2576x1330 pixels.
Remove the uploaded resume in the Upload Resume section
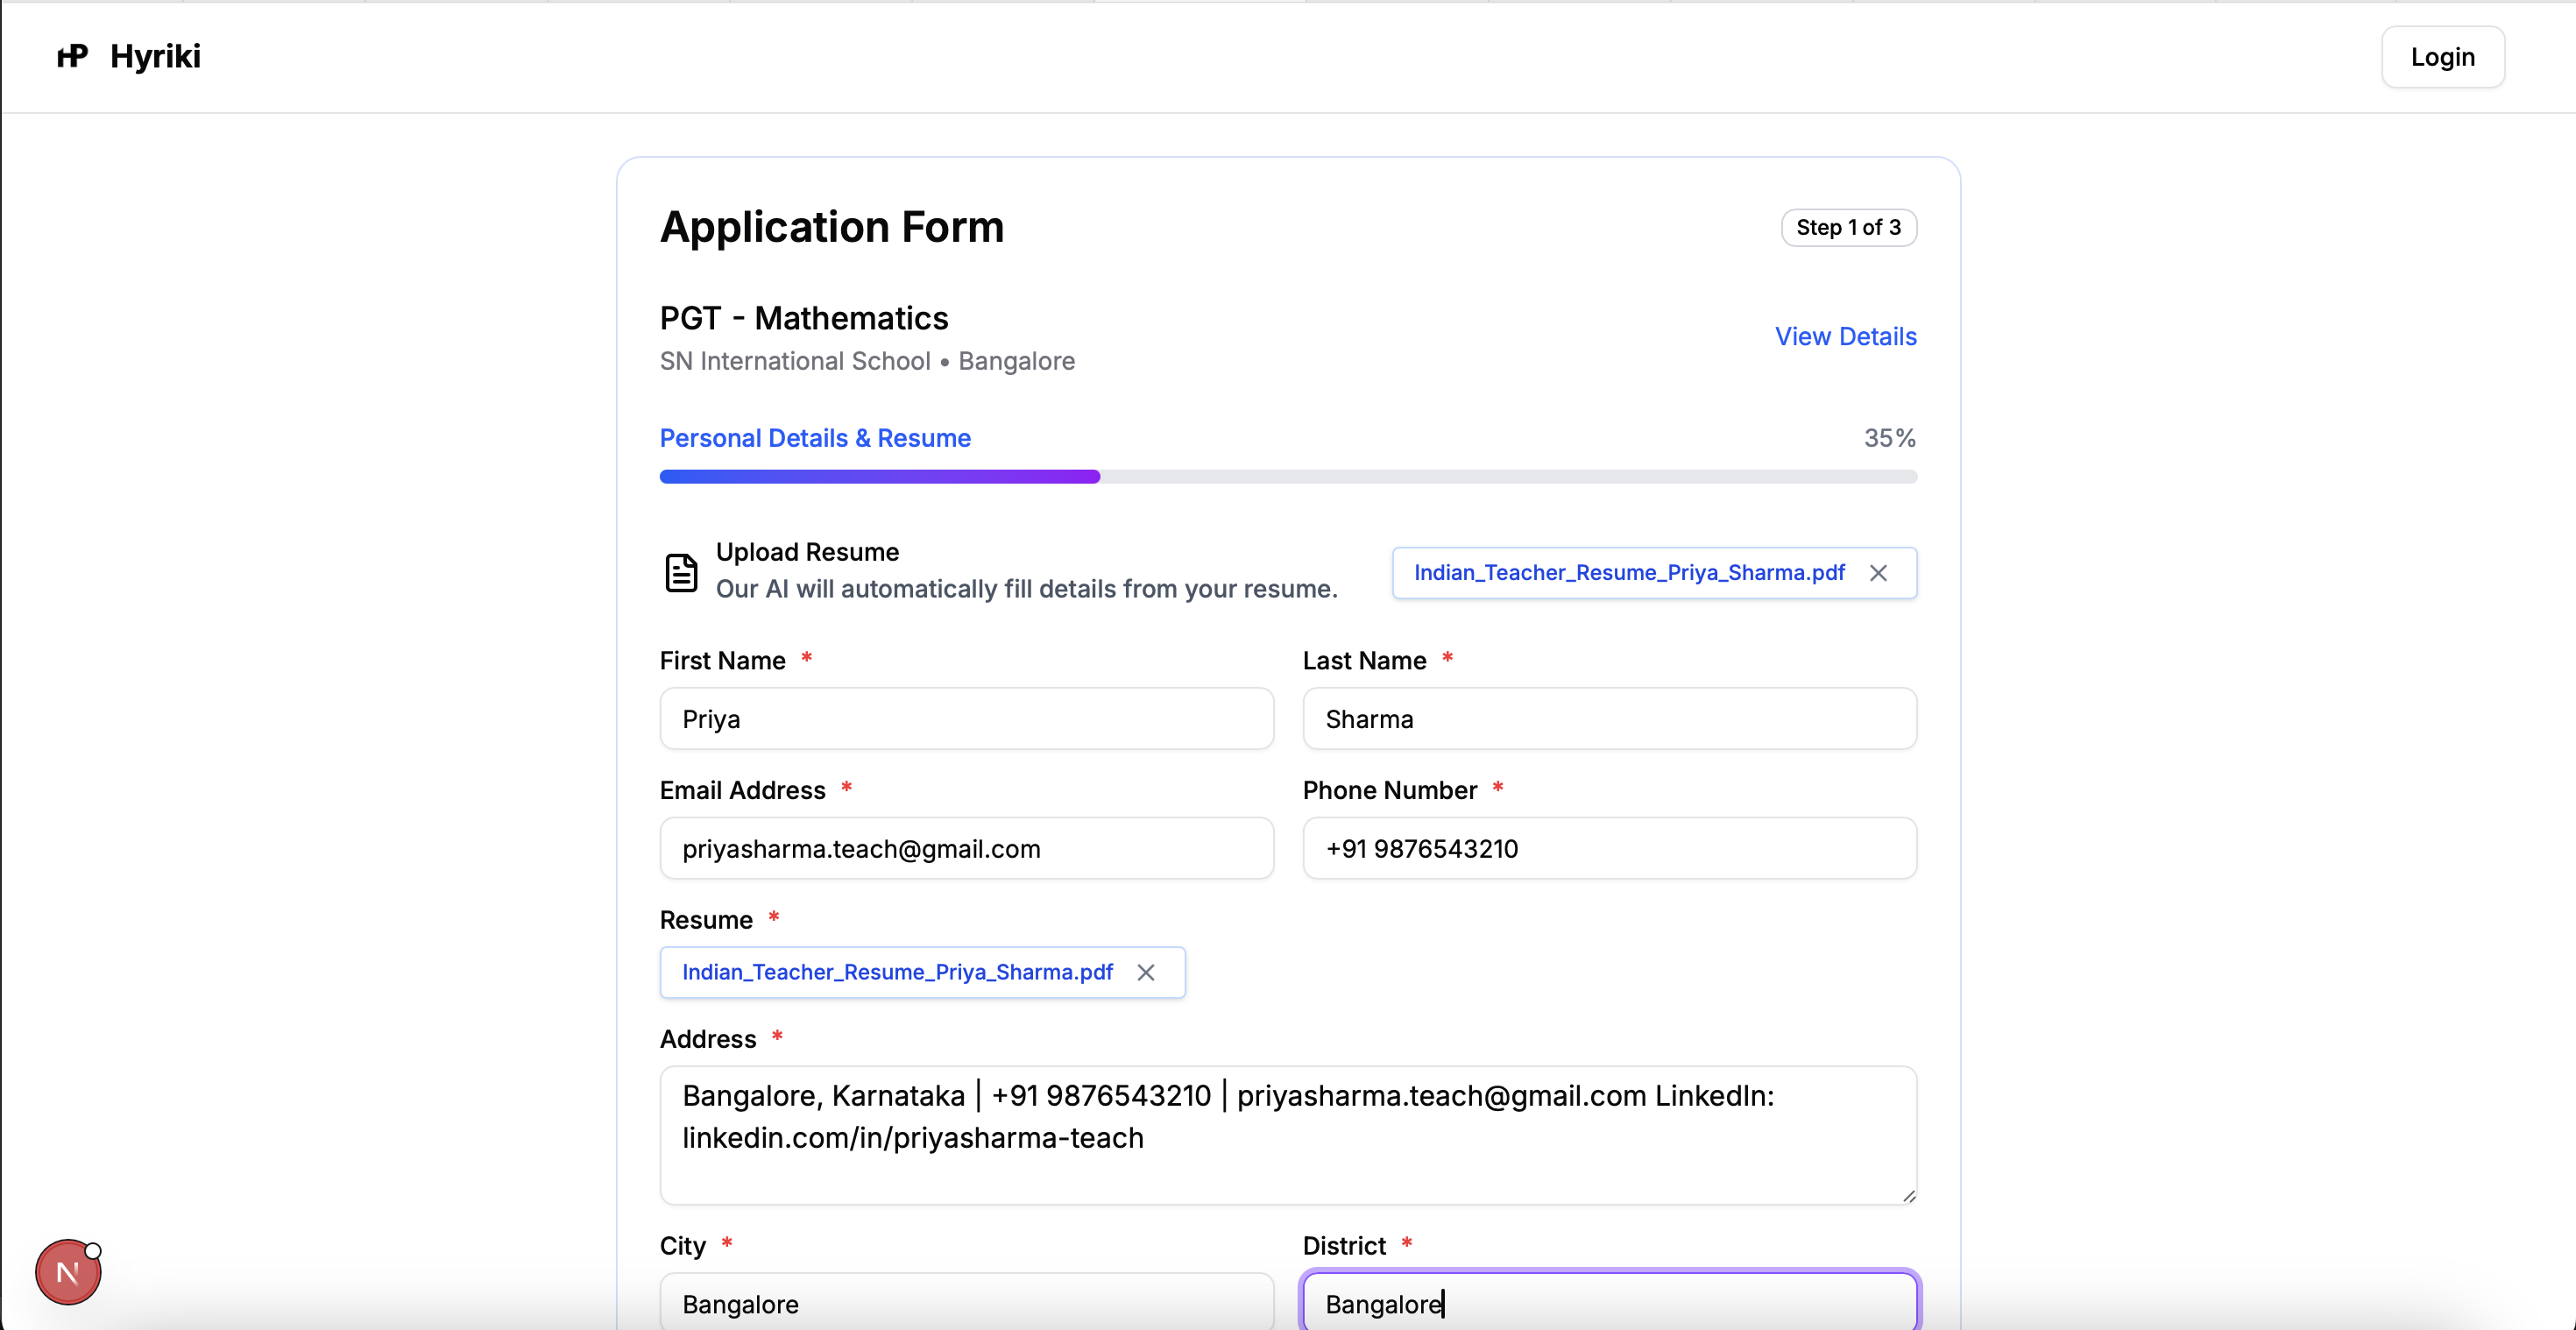[x=1879, y=572]
